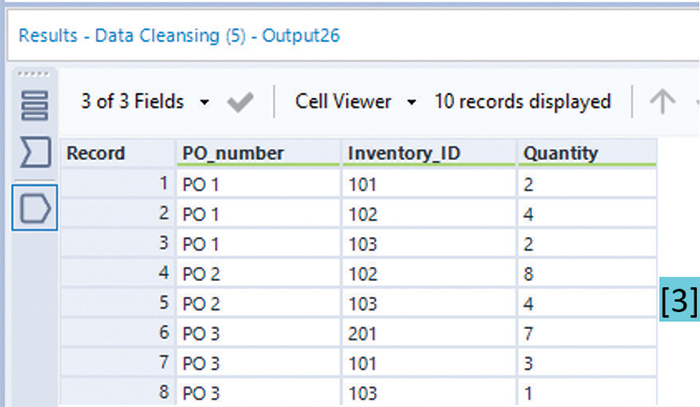Click the Quantity column header
This screenshot has width=700, height=407.
[561, 153]
